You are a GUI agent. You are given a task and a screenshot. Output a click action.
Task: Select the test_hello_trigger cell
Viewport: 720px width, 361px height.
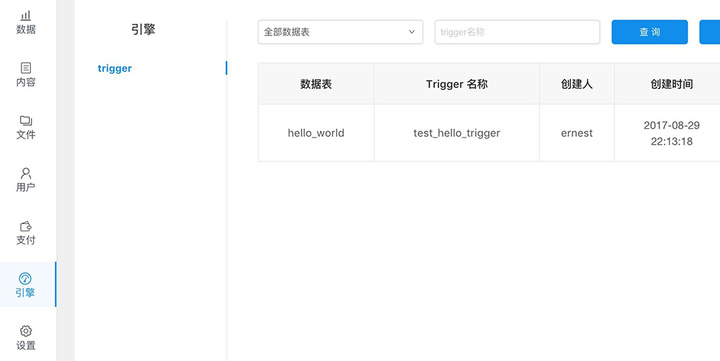pos(457,133)
